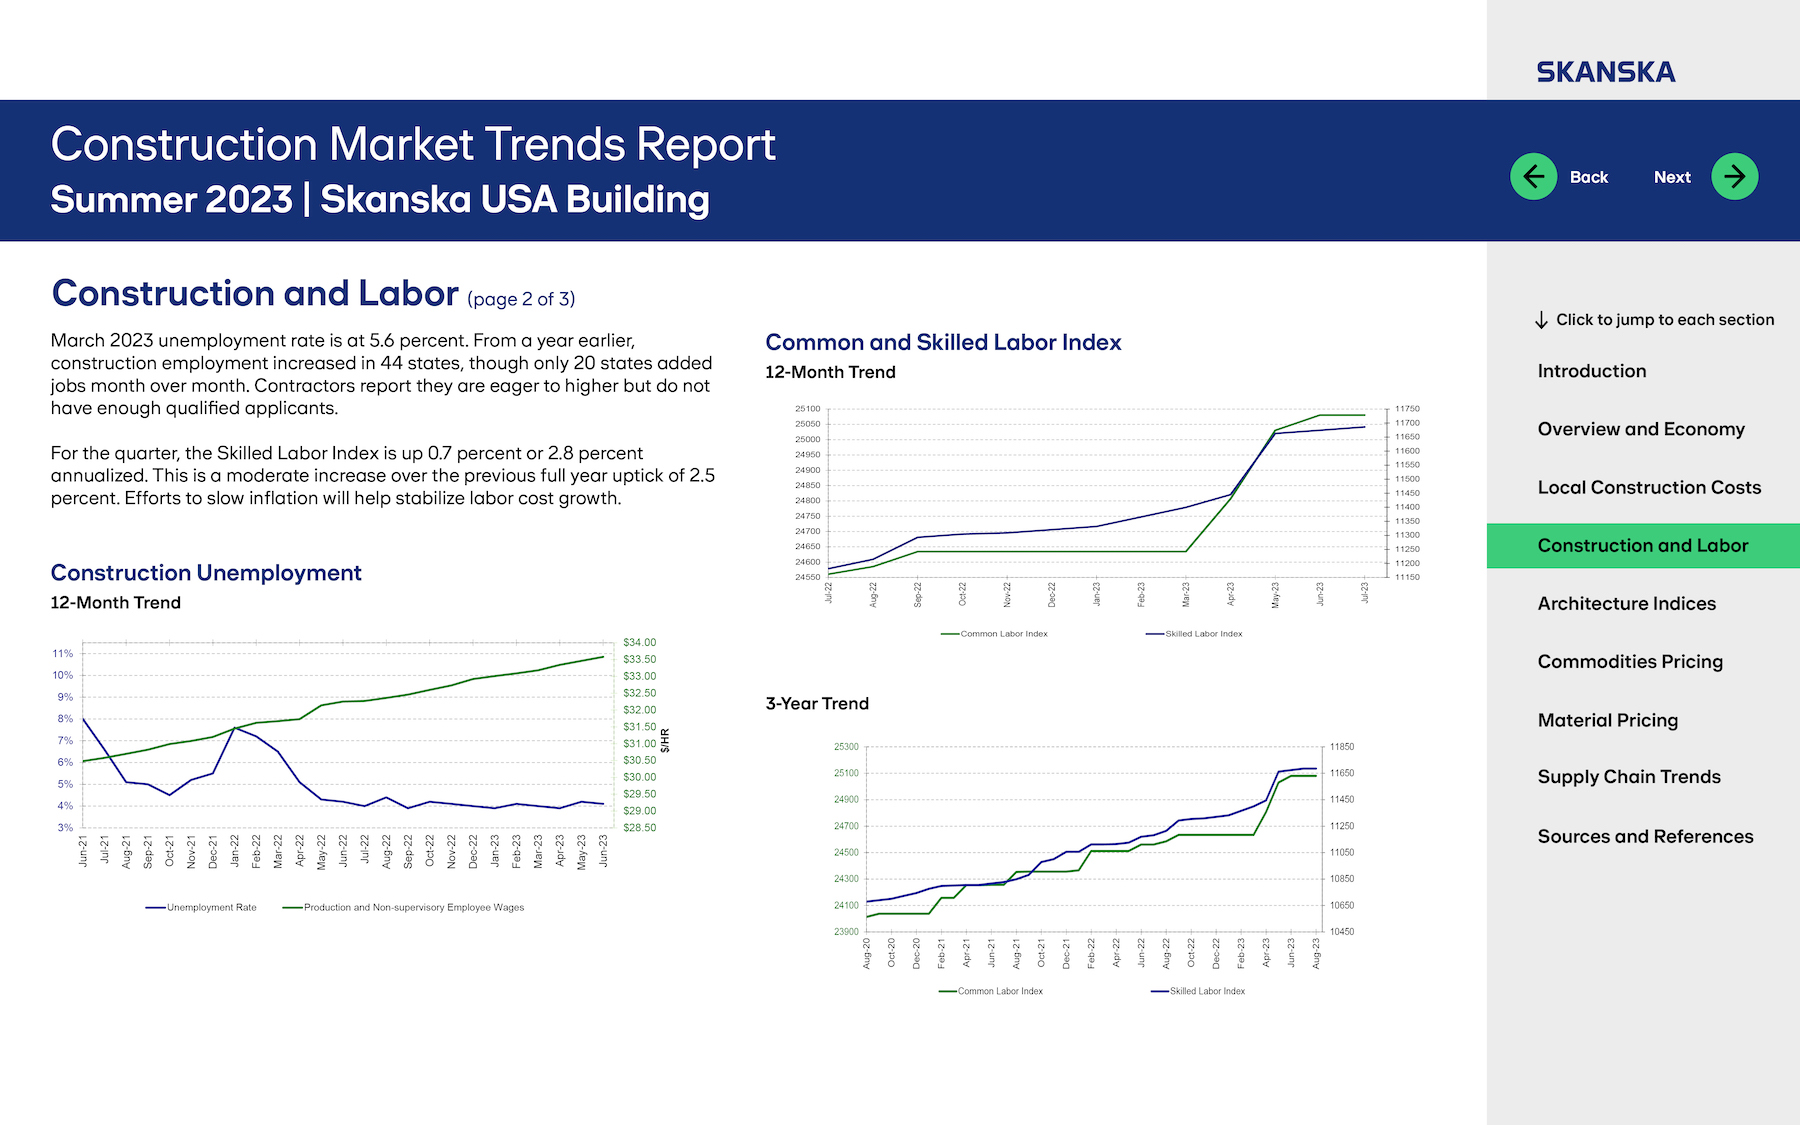Click the 'Click to jump to each section' text

(1665, 320)
